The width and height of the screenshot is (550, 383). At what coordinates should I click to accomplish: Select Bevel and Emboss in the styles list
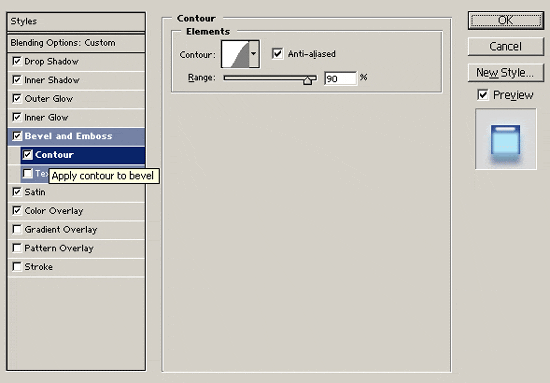76,136
